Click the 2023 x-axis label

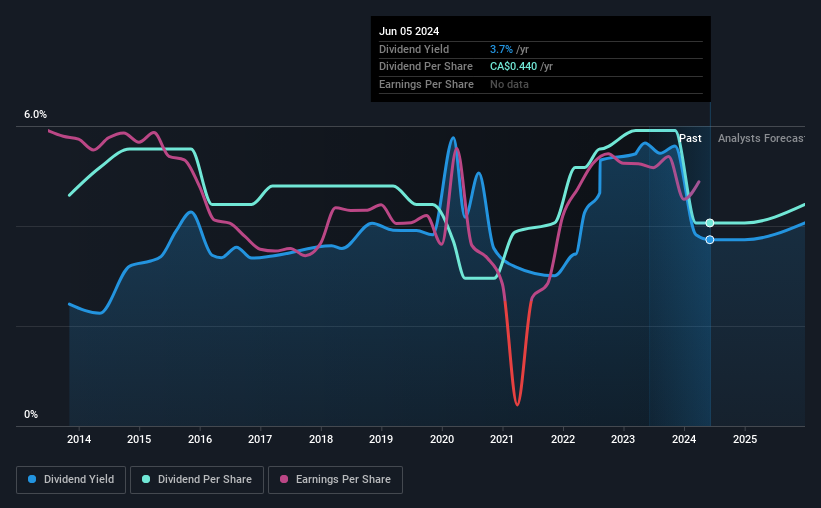point(623,439)
